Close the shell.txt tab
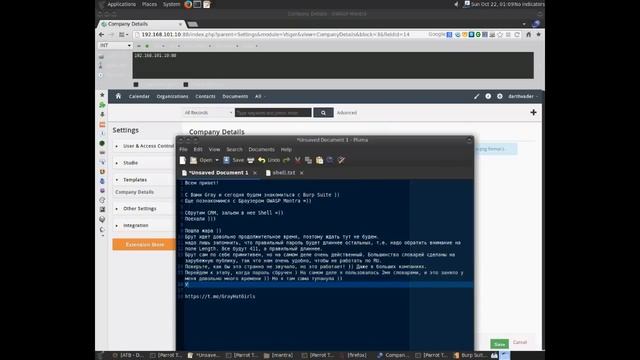This screenshot has width=640, height=360. click(x=302, y=173)
